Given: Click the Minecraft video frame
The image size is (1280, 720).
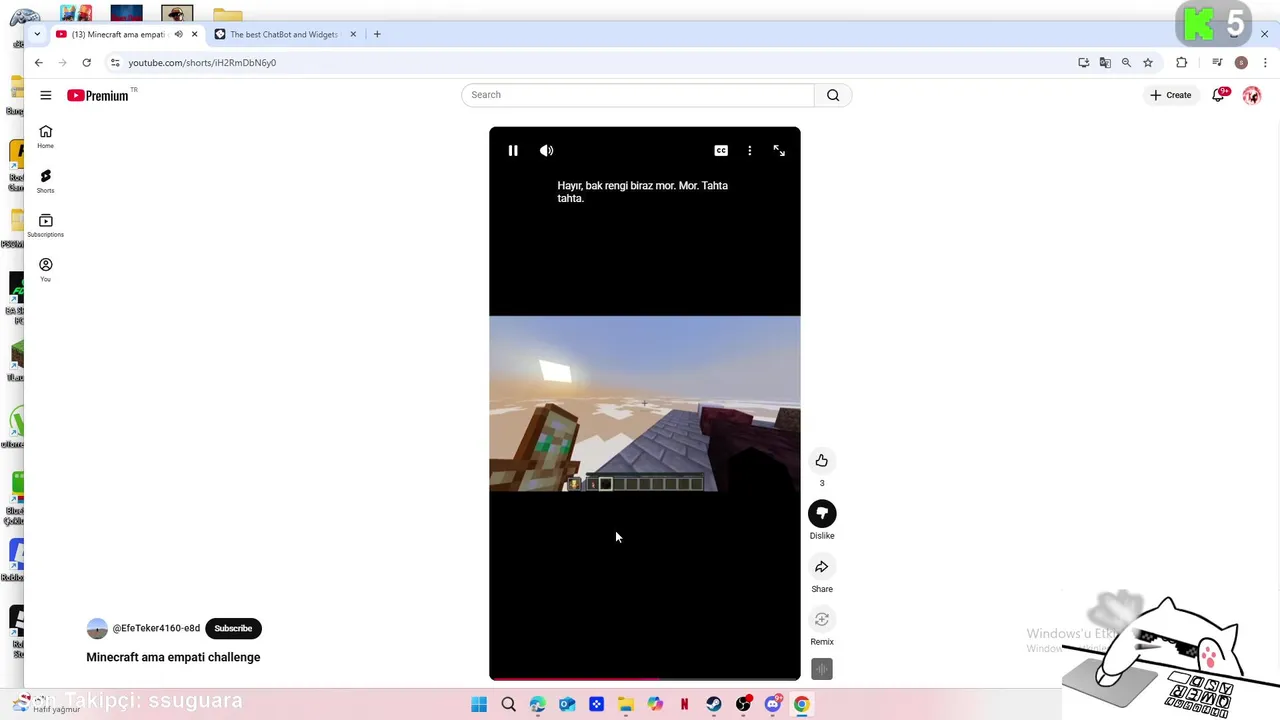Looking at the screenshot, I should (x=645, y=404).
